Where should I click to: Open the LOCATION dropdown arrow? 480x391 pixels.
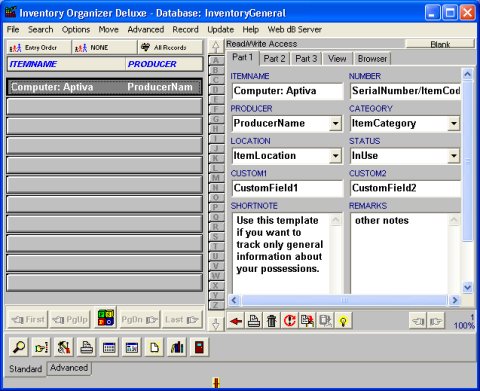pos(336,156)
